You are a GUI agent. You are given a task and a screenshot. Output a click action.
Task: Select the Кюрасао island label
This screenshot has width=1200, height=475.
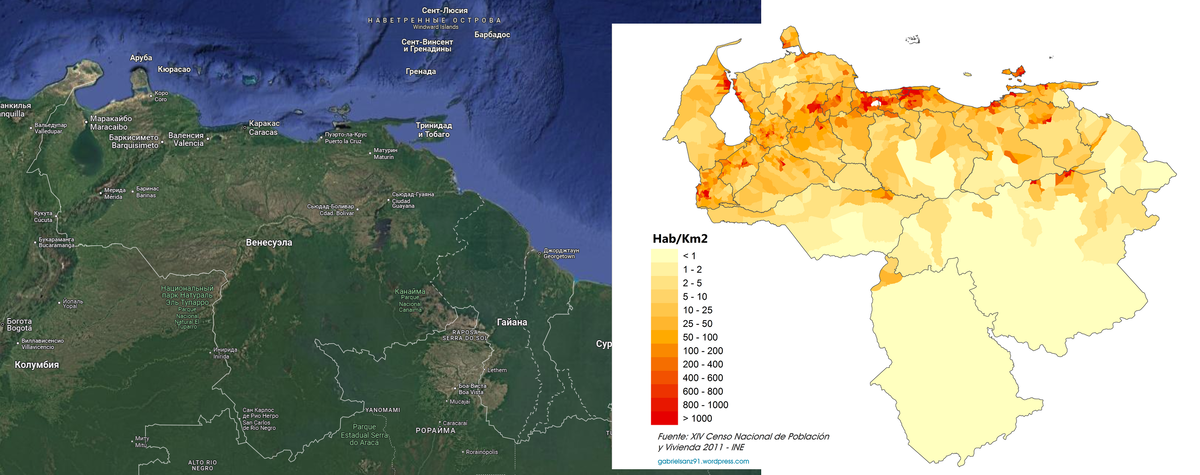[x=175, y=70]
